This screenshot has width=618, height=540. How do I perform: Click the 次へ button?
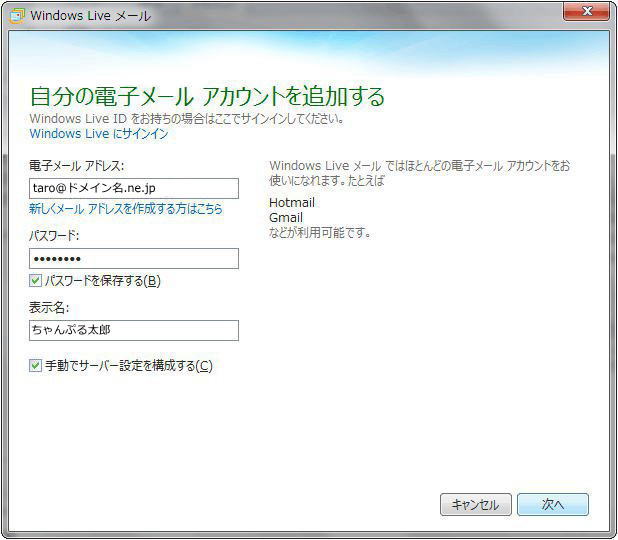pyautogui.click(x=553, y=505)
